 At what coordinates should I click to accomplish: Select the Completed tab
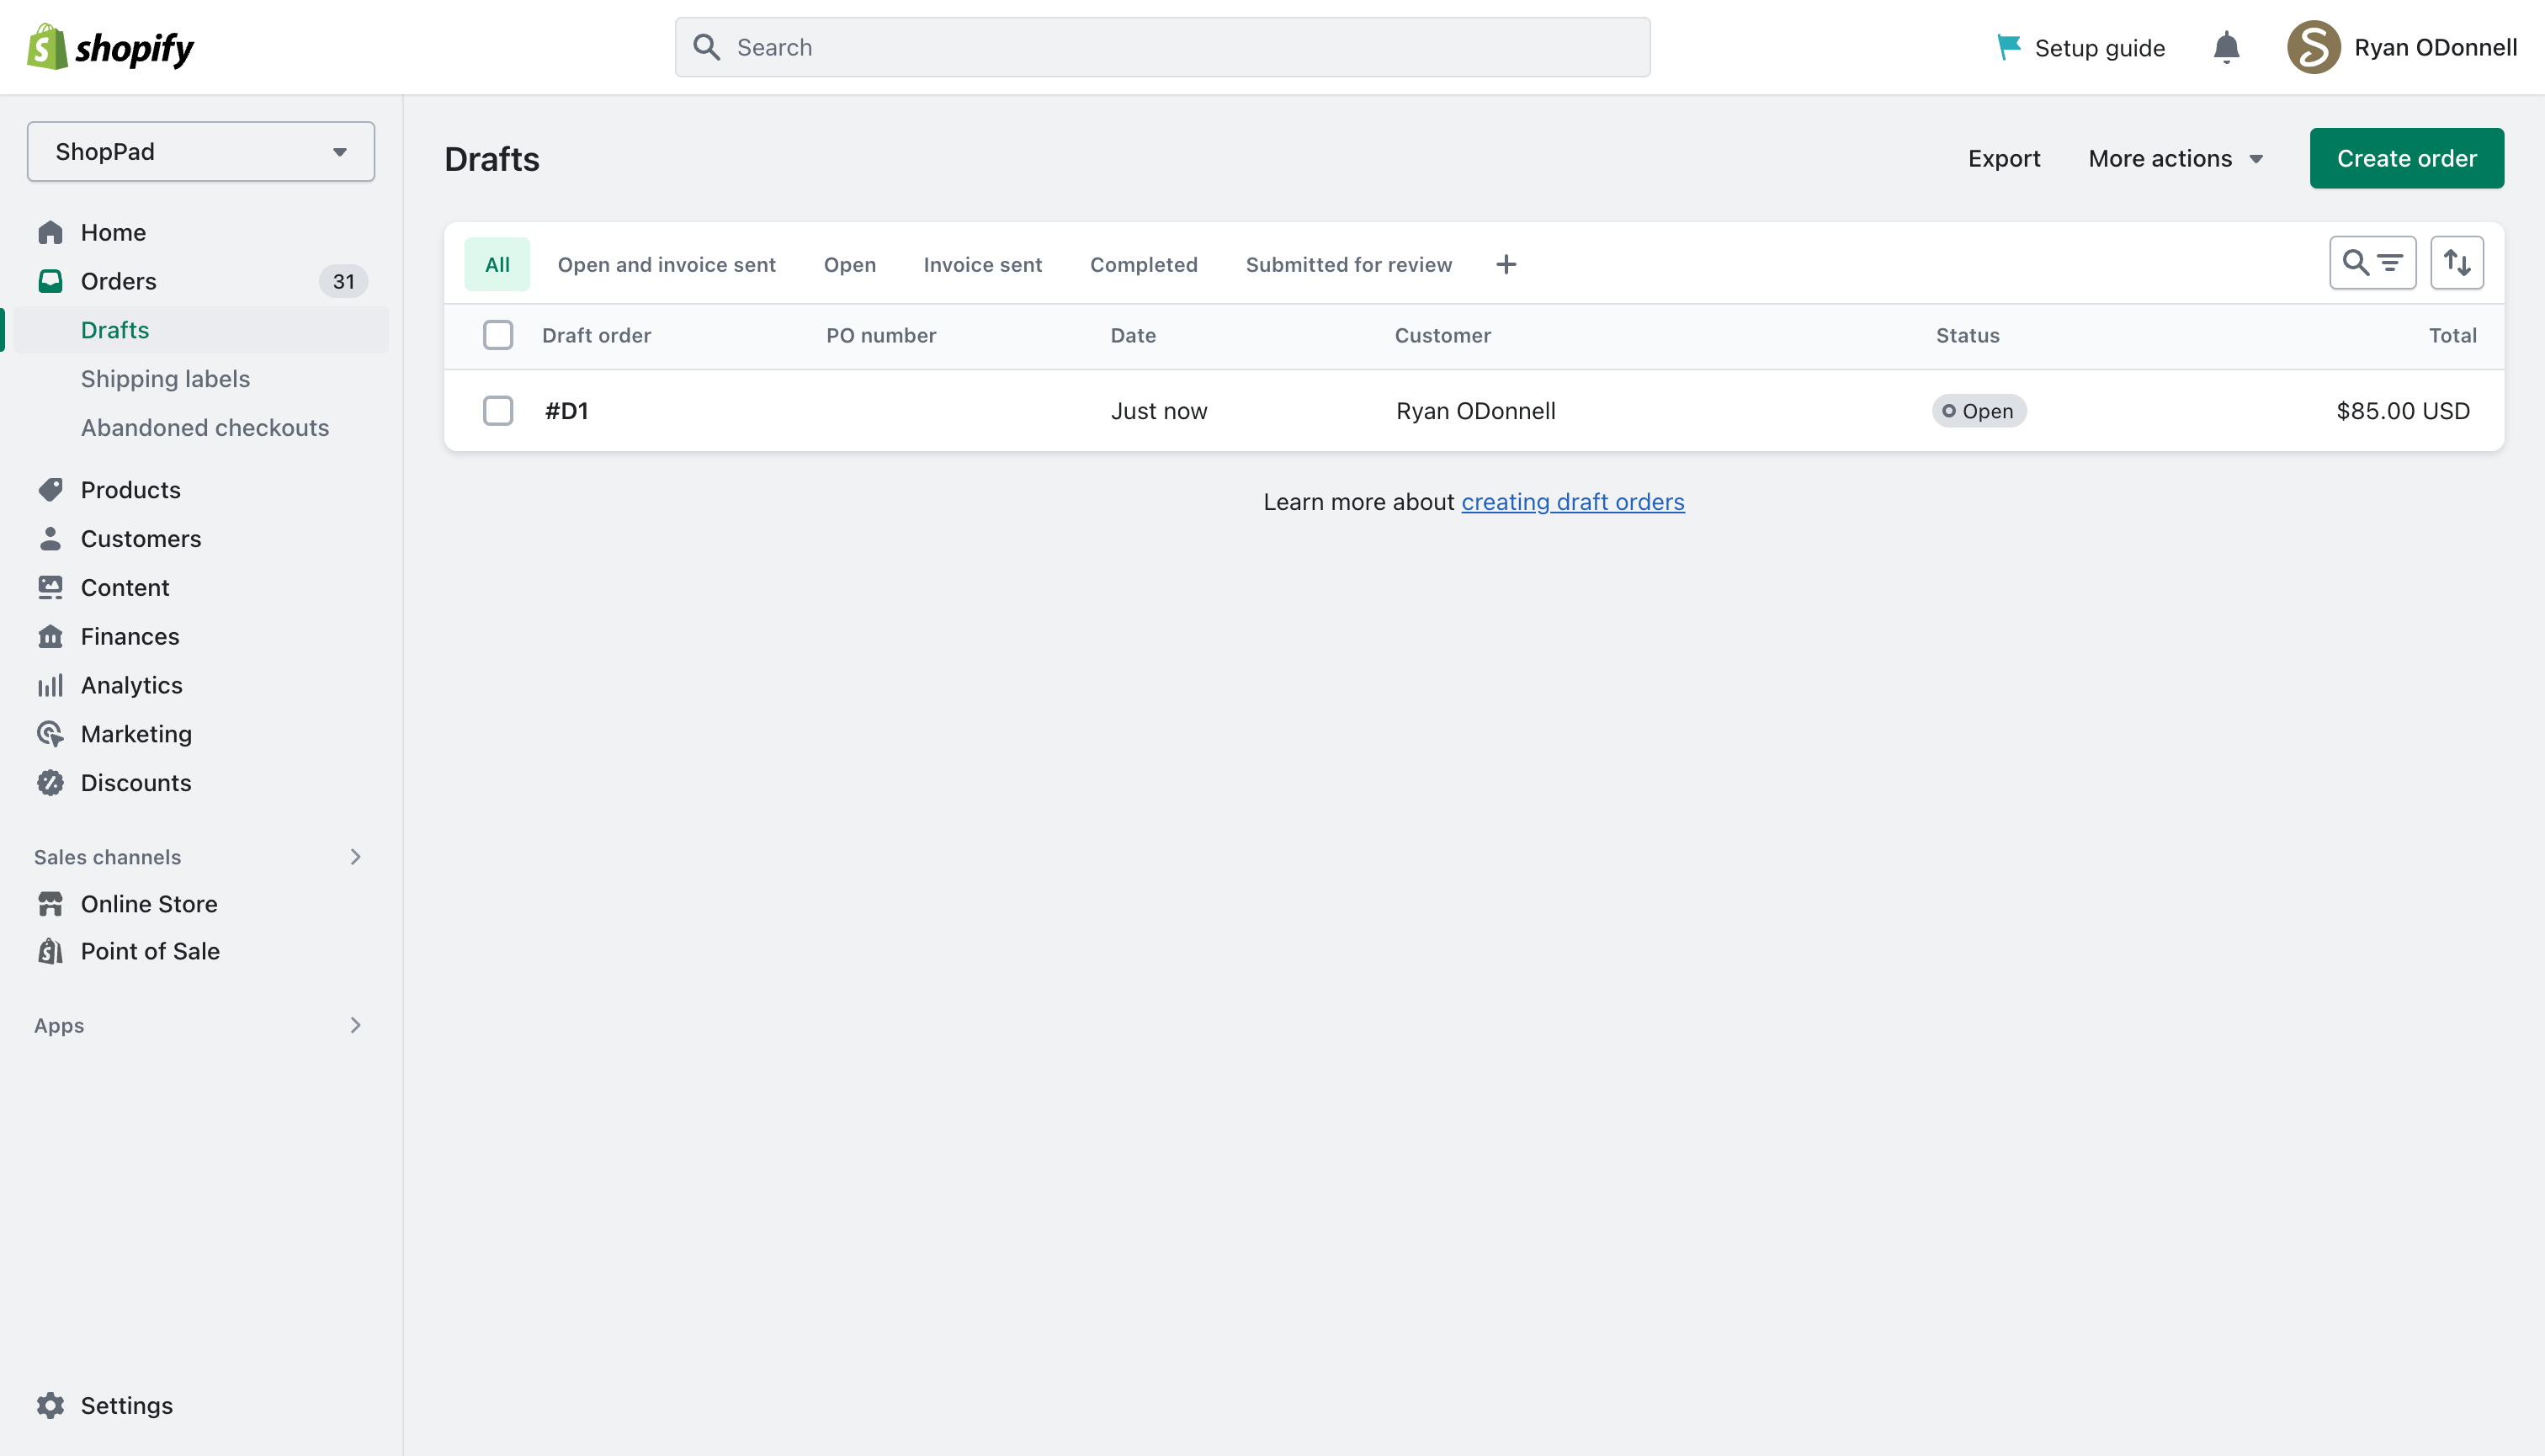point(1144,265)
